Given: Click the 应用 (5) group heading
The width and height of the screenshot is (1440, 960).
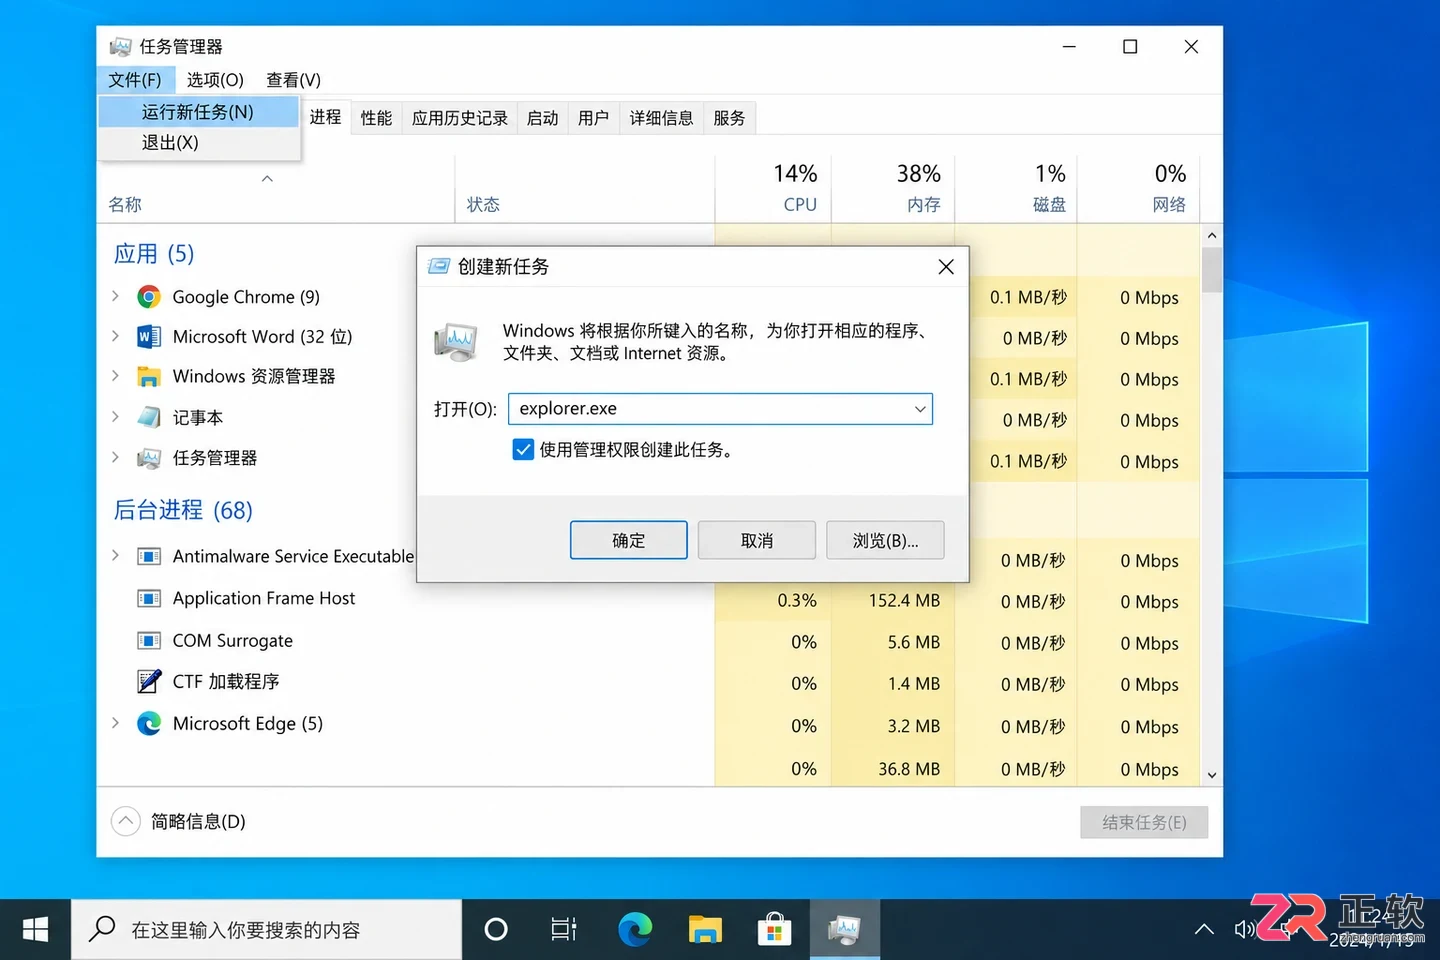Looking at the screenshot, I should 154,254.
